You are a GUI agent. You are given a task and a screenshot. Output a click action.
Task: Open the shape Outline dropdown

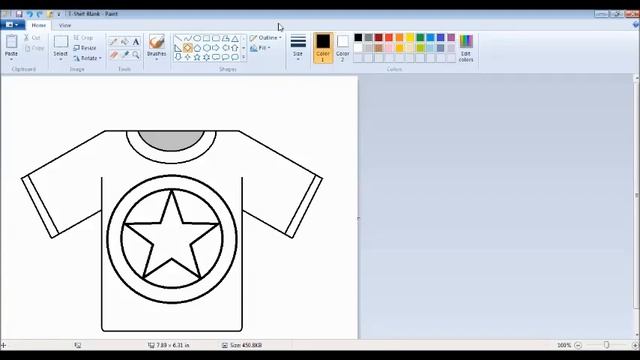tap(266, 38)
